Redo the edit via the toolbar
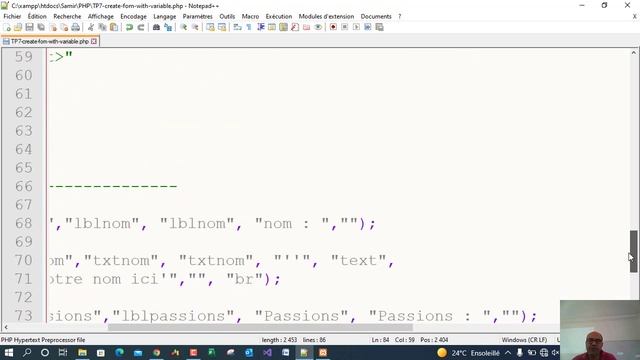640x360 pixels. (141, 27)
